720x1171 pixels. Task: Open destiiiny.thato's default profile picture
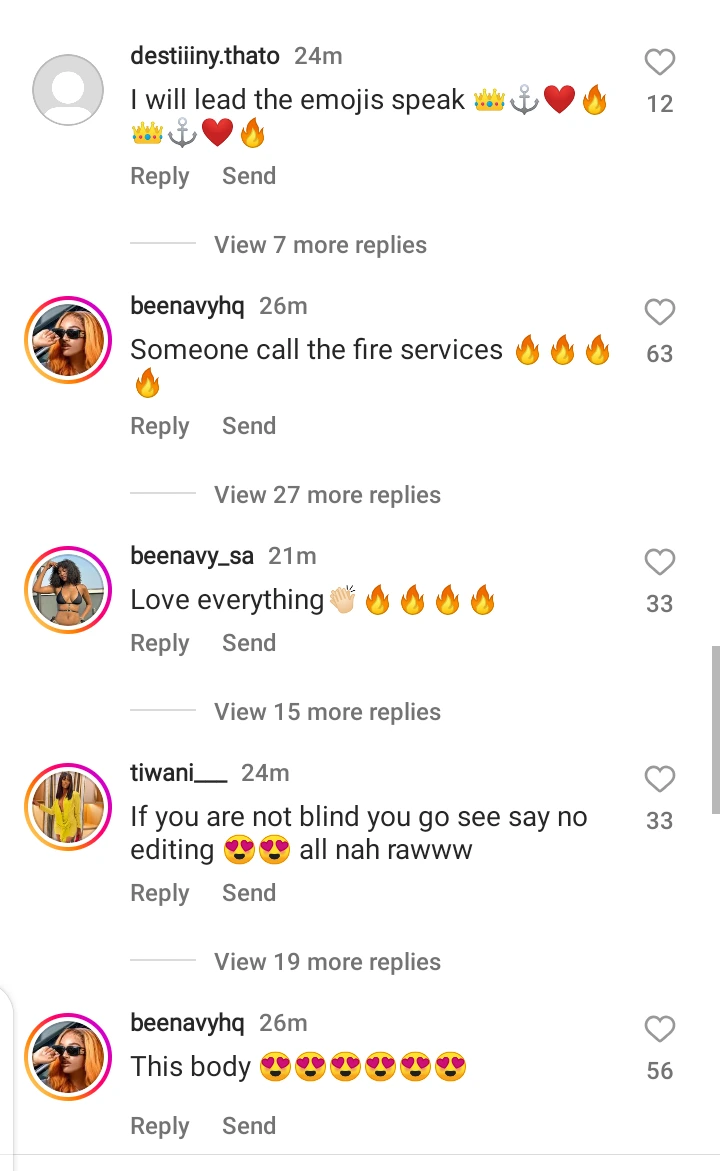coord(68,90)
